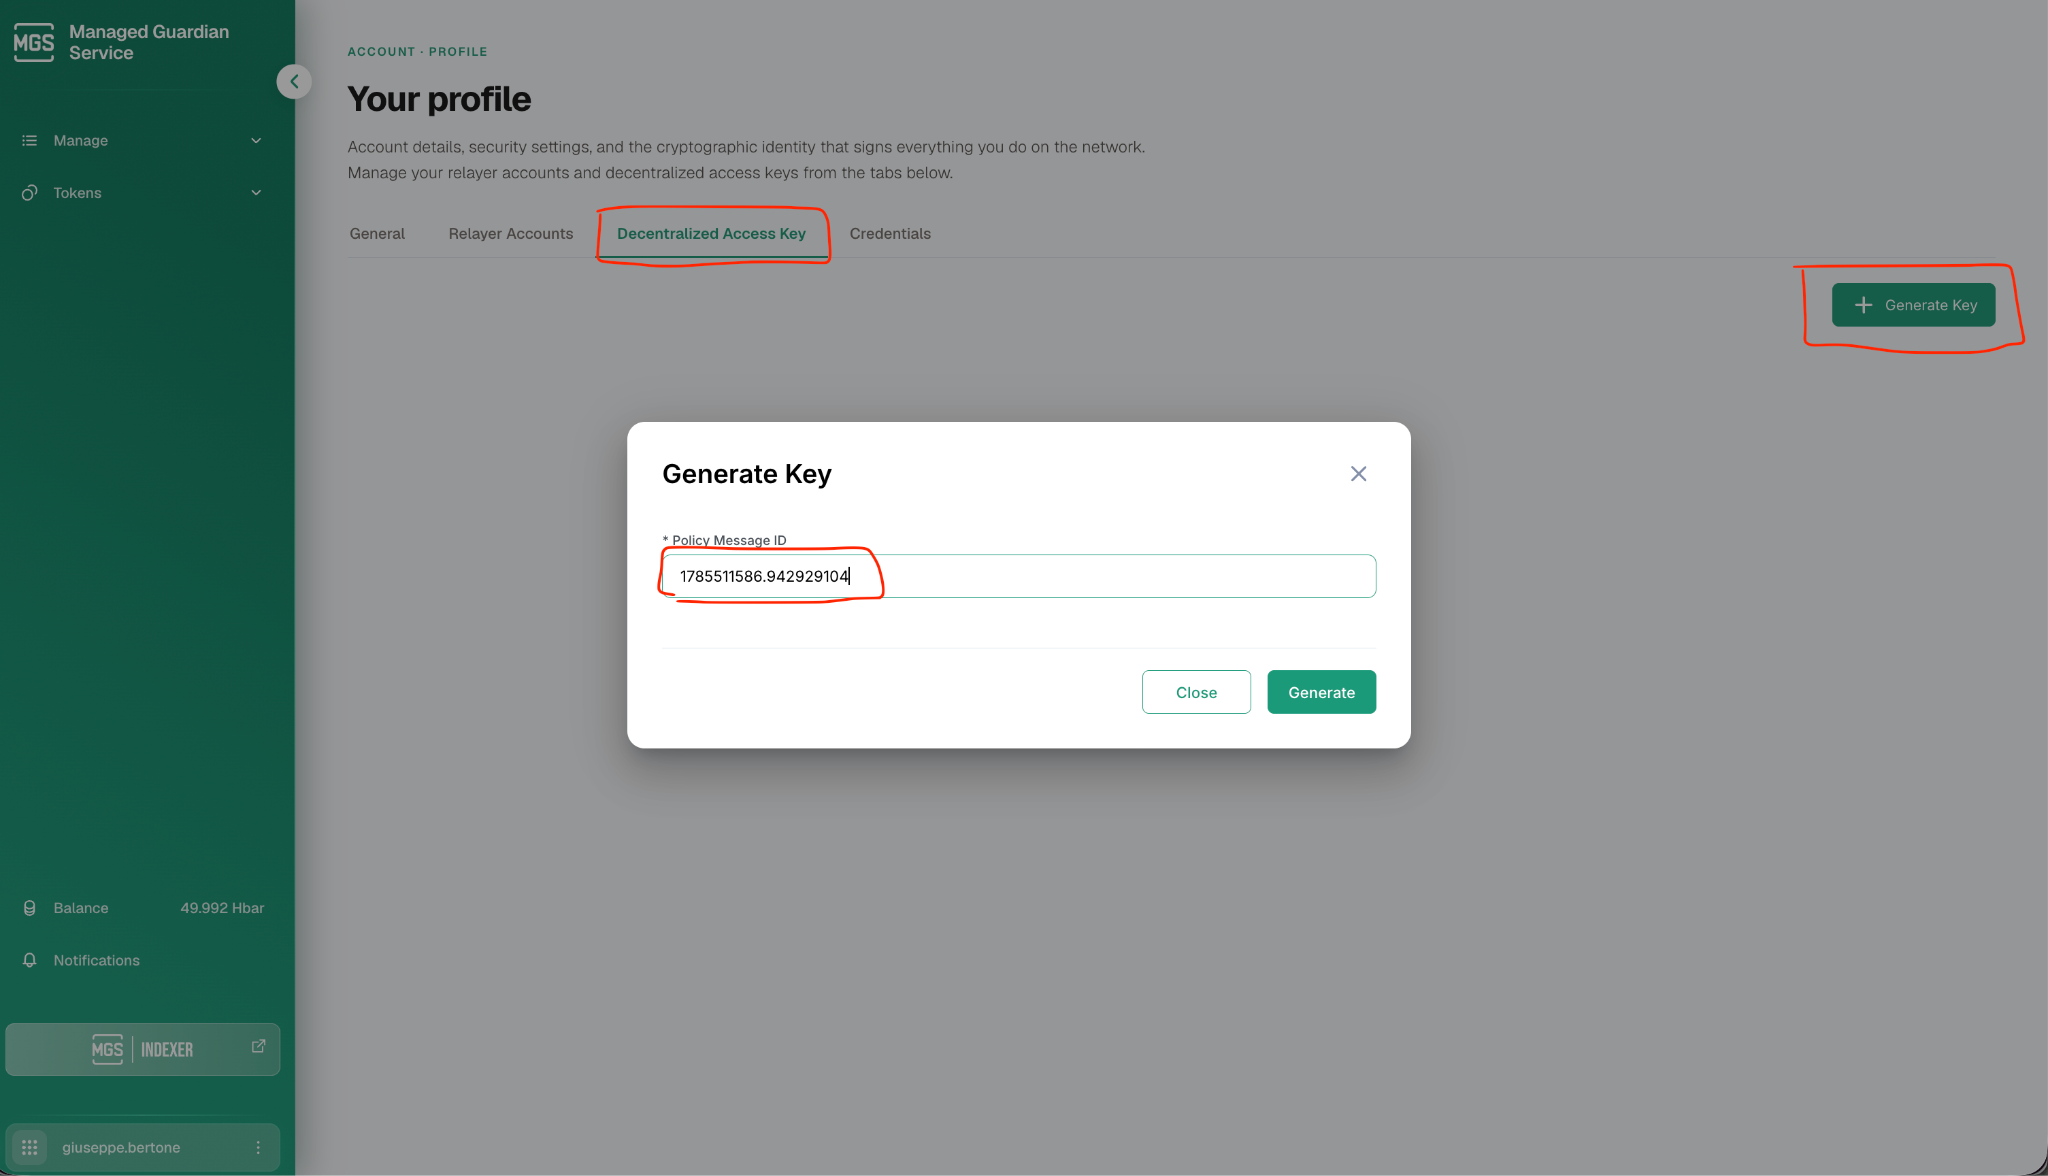Expand the Tokens menu chevron
Viewport: 2048px width, 1176px height.
point(256,193)
